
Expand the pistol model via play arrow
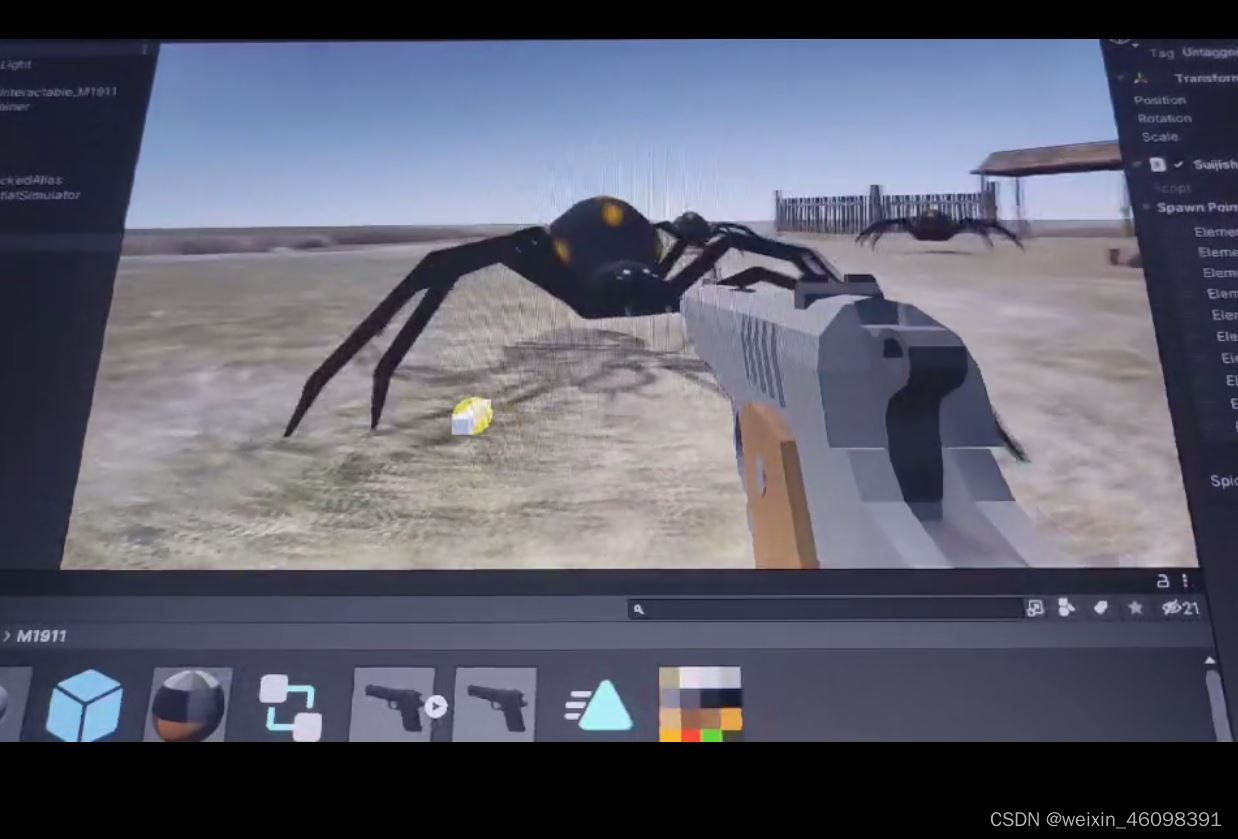435,706
